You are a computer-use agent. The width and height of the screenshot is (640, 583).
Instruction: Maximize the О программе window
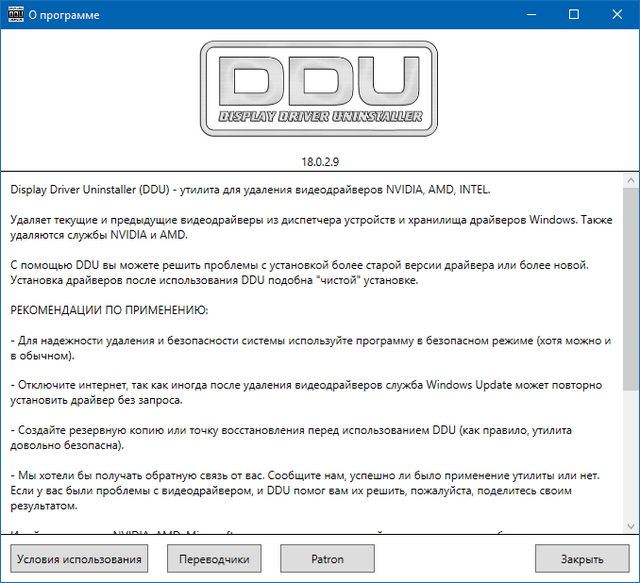[x=572, y=15]
